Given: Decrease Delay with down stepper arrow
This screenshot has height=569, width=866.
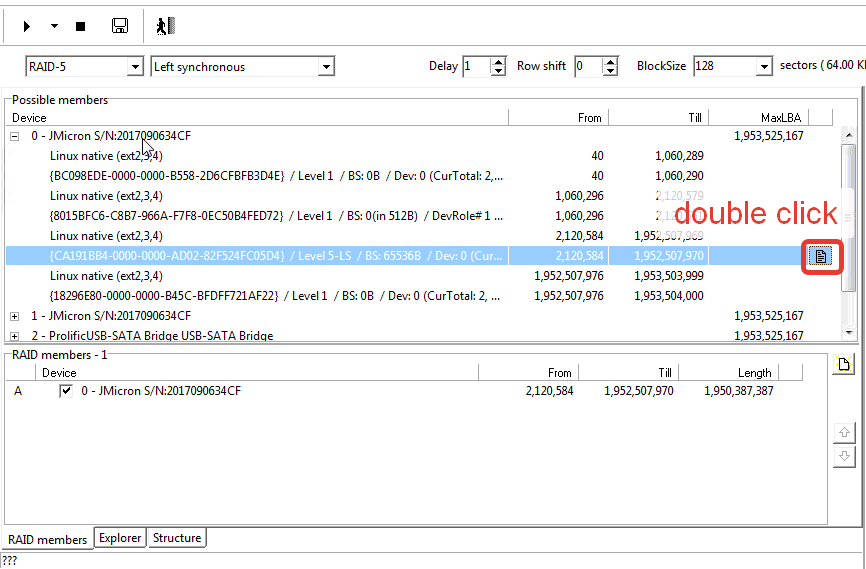Looking at the screenshot, I should point(498,71).
